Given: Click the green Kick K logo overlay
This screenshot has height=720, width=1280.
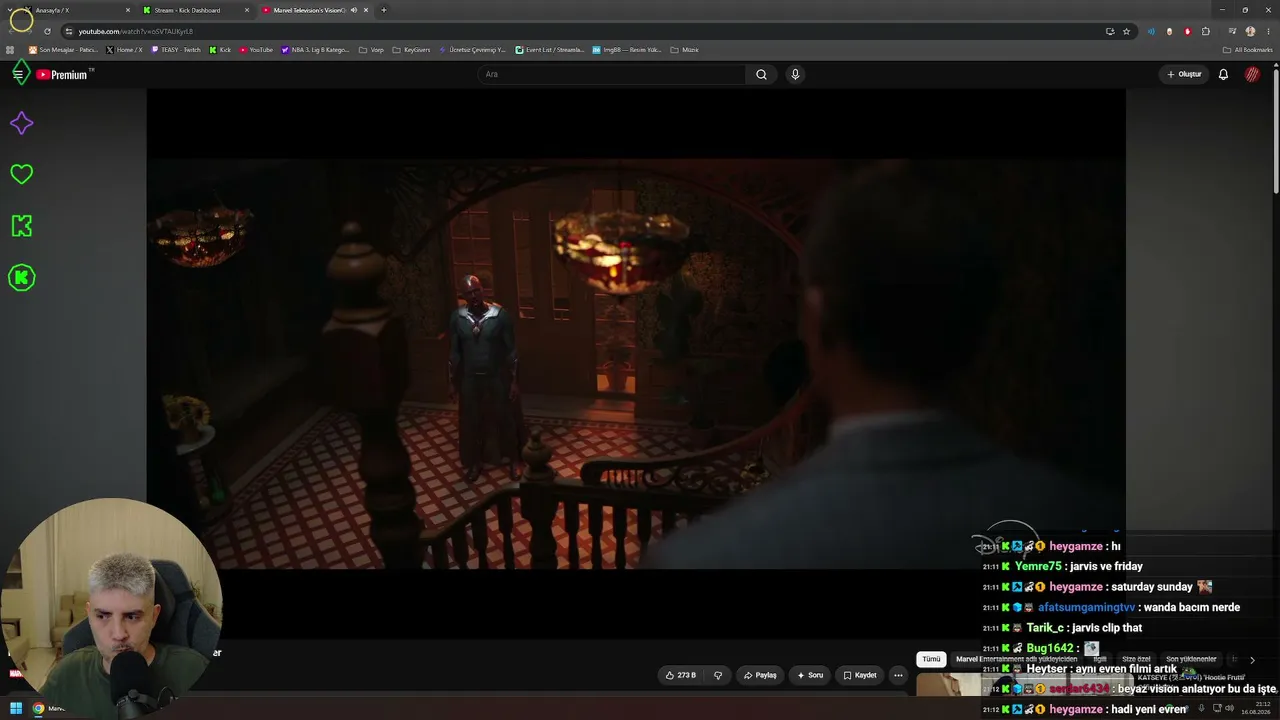Looking at the screenshot, I should point(21,226).
